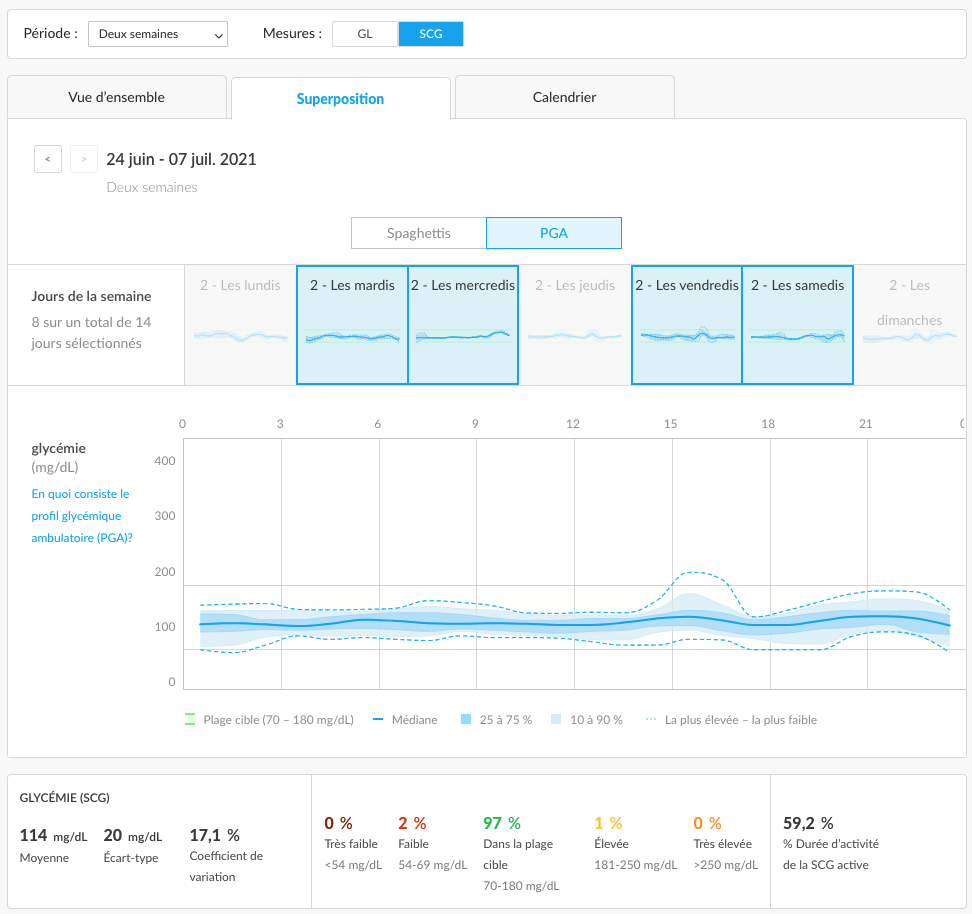Open the PGA explanation link
Viewport: 972px width, 914px height.
point(82,516)
